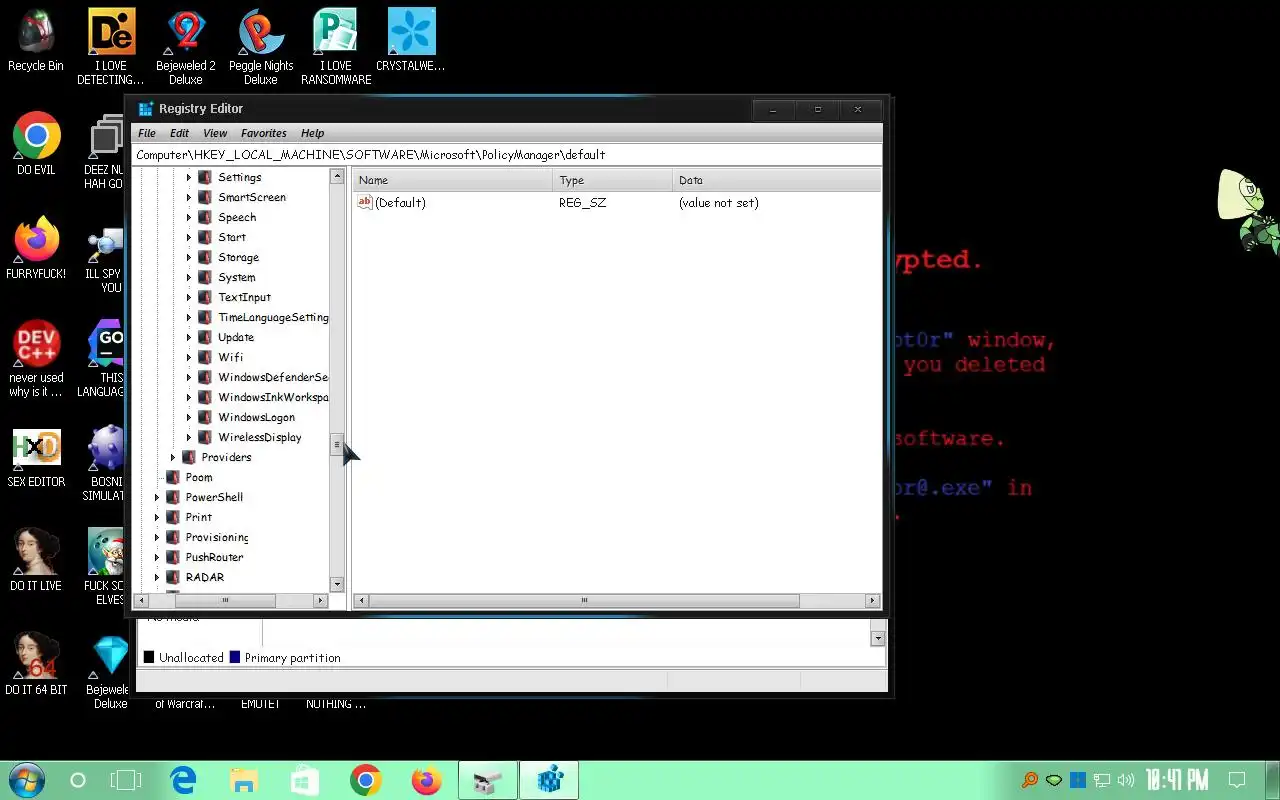Select the Start key in tree
The height and width of the screenshot is (800, 1280).
231,237
